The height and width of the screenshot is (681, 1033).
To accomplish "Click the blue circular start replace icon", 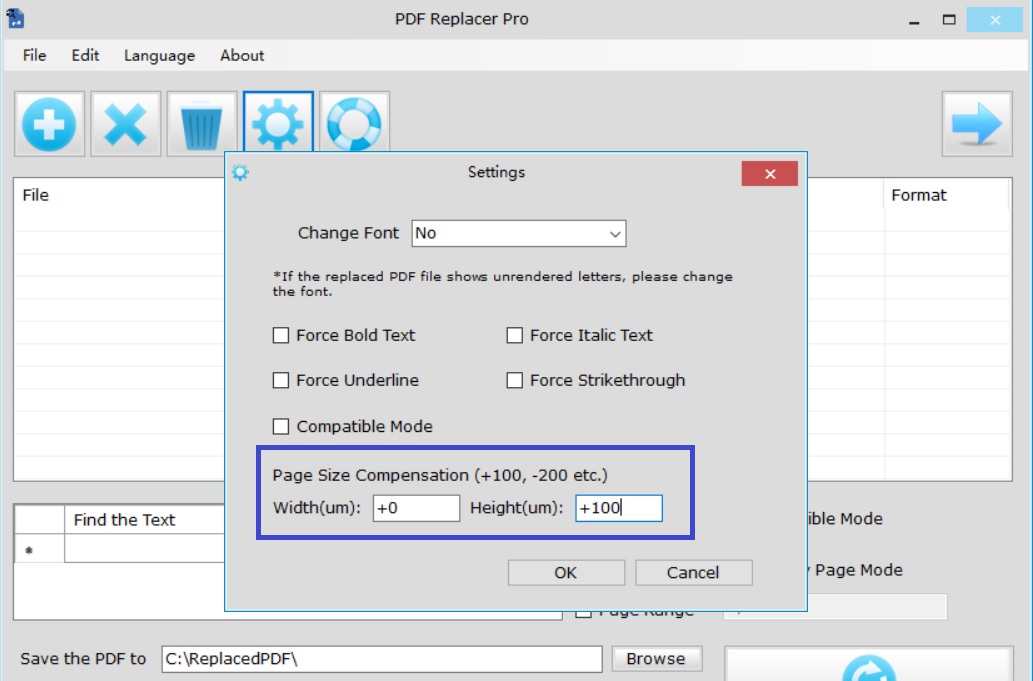I will point(869,668).
